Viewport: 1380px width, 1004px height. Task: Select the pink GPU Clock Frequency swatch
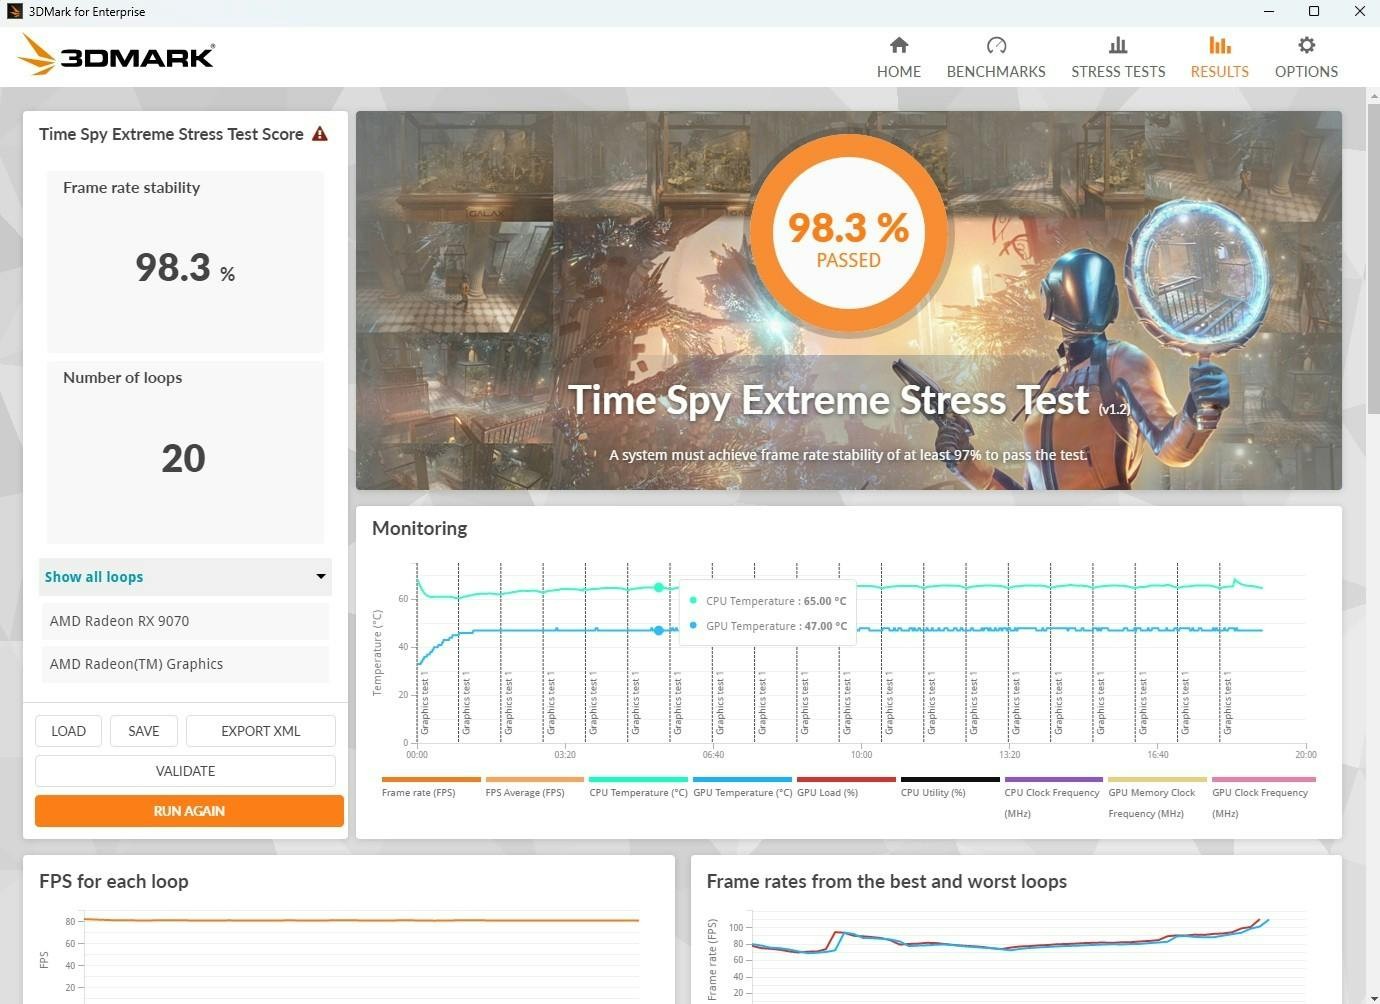coord(1264,779)
